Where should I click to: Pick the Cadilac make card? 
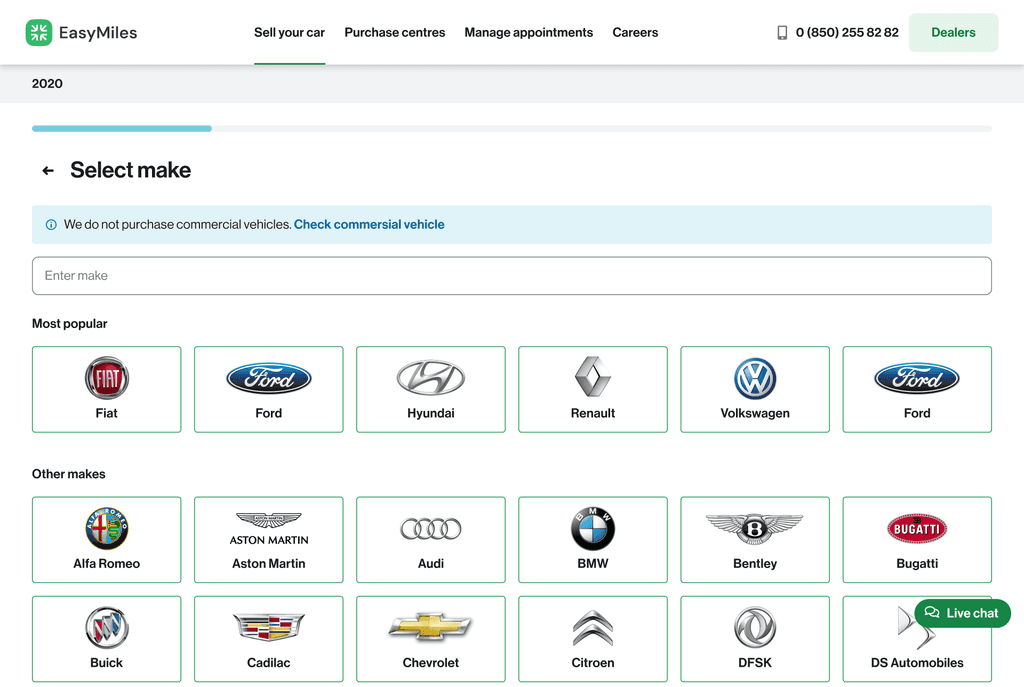pyautogui.click(x=268, y=639)
